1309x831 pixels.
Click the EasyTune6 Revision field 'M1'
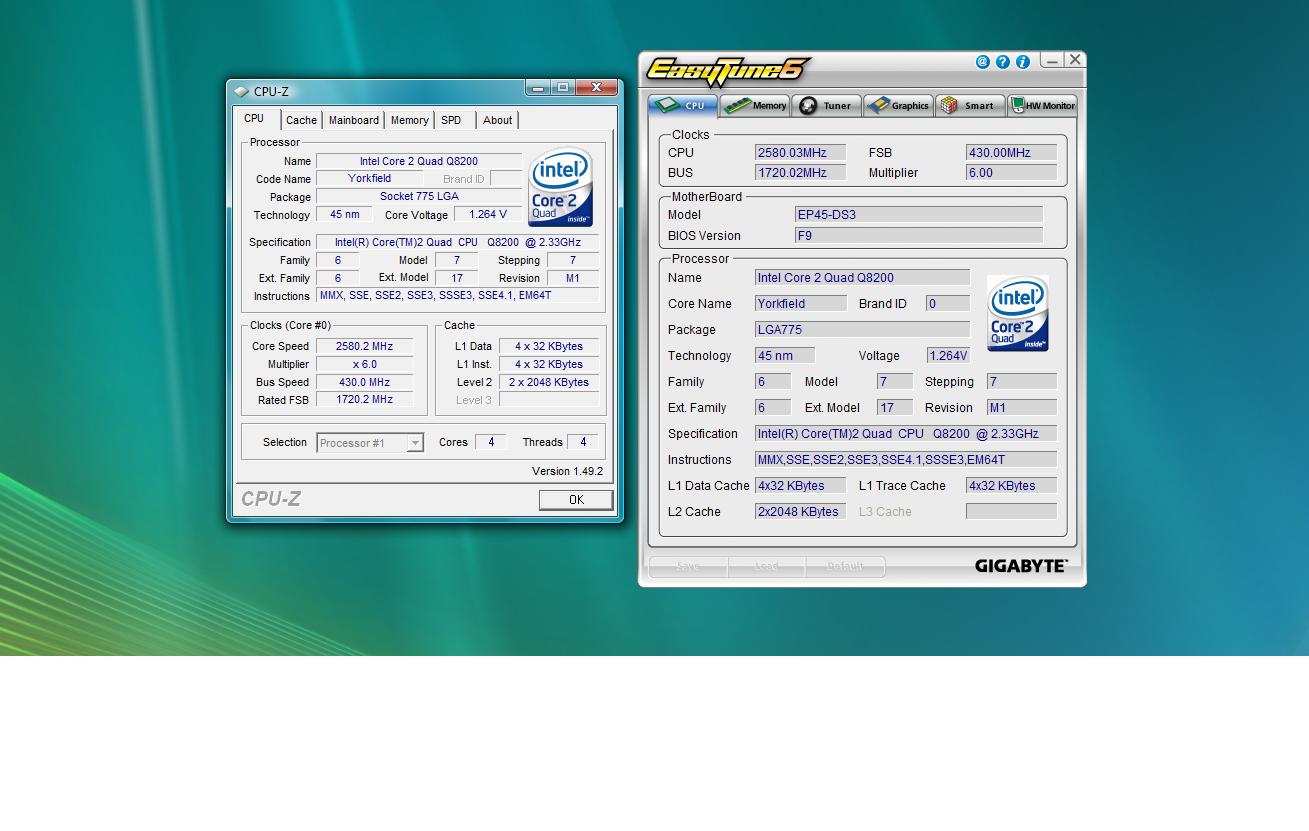click(1021, 408)
